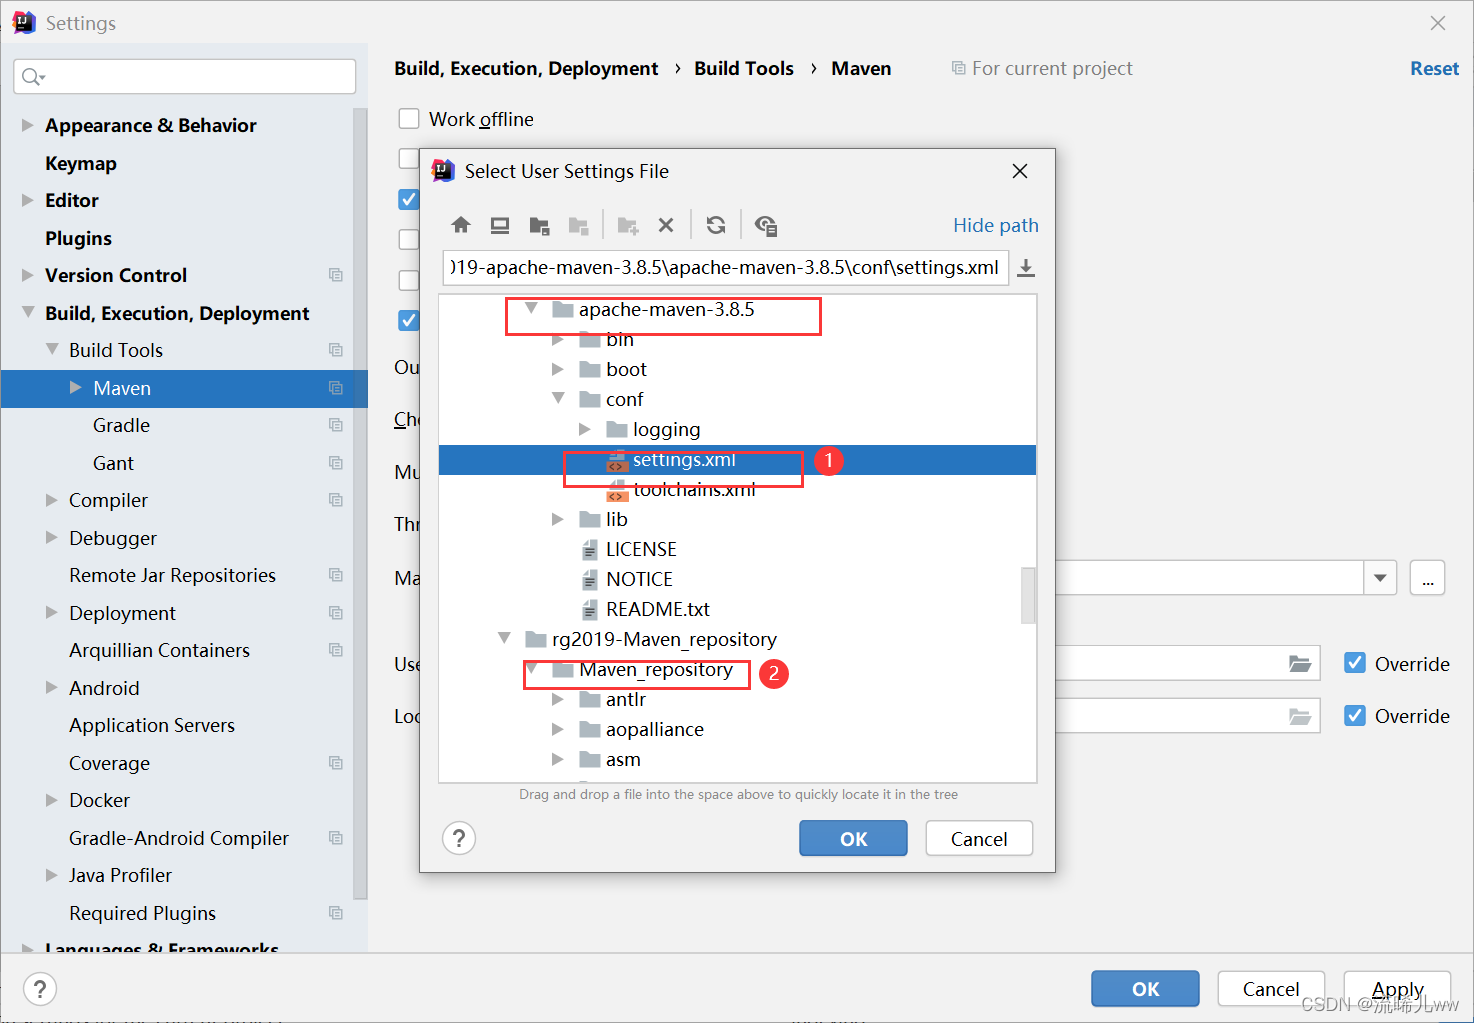Expand the asm folder
The height and width of the screenshot is (1023, 1474).
point(558,759)
